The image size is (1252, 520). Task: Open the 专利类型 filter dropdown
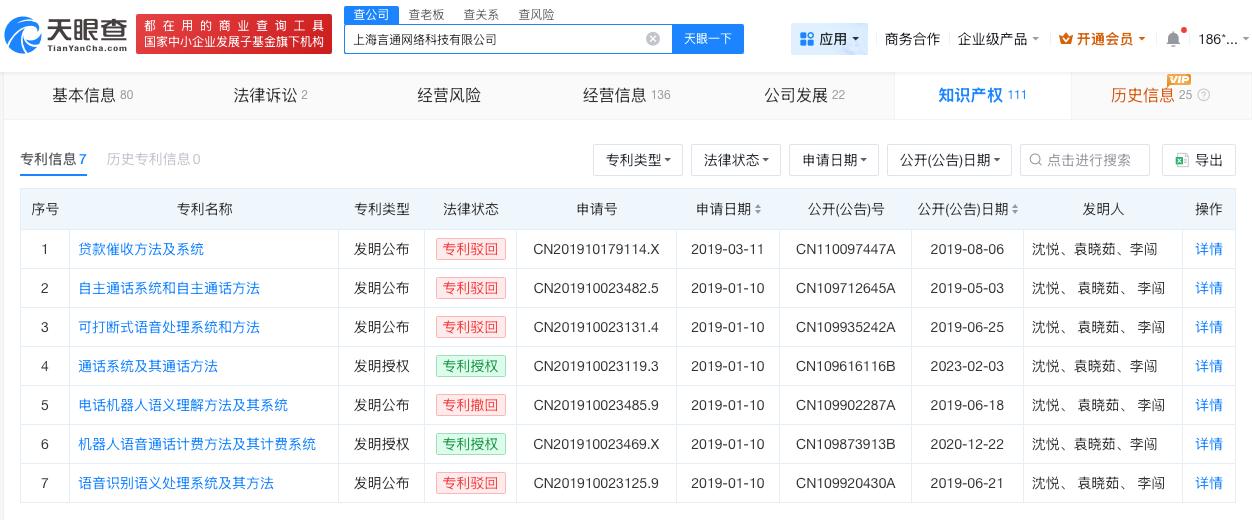click(638, 160)
